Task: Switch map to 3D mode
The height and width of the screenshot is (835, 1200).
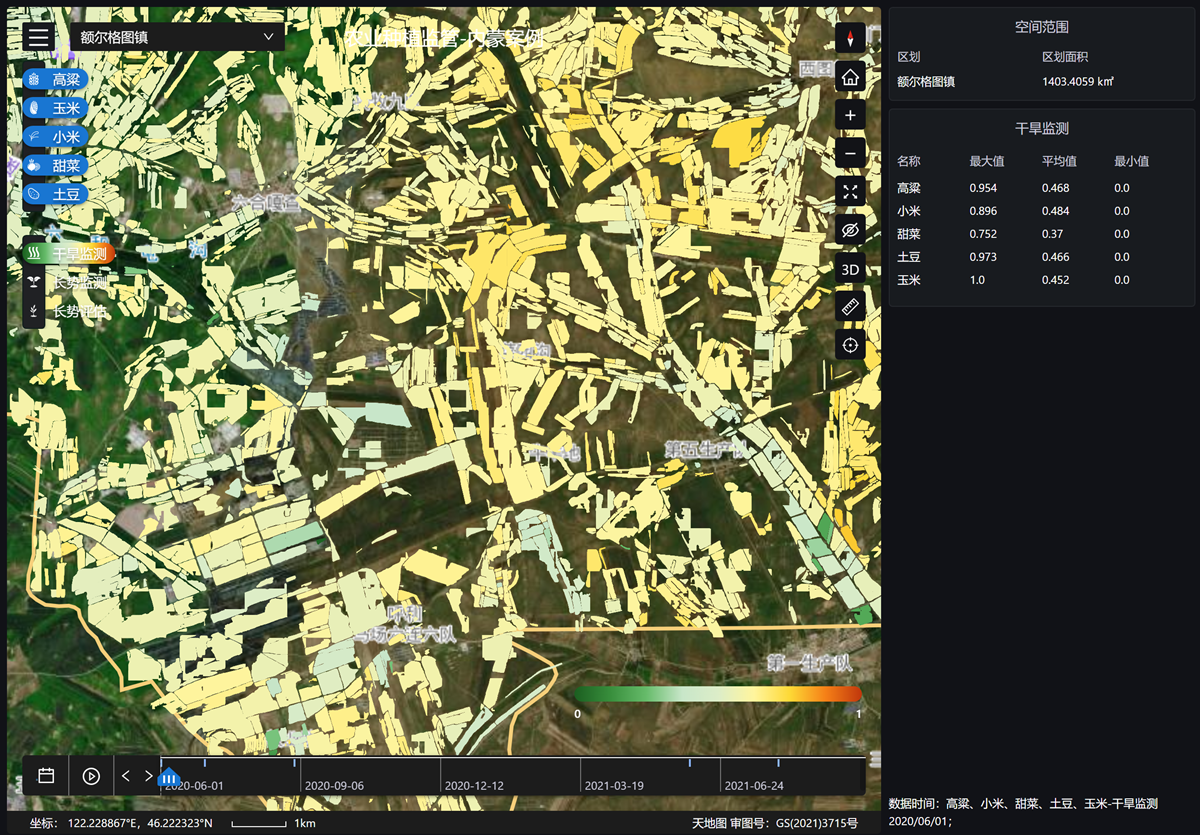Action: click(x=850, y=269)
